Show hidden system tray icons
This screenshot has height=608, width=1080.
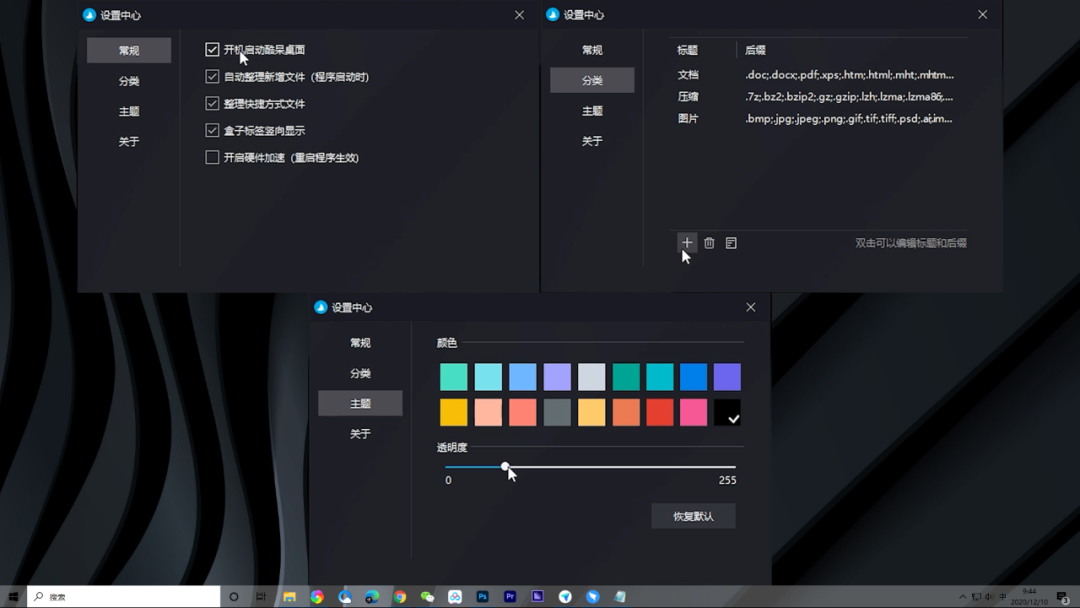[x=962, y=596]
